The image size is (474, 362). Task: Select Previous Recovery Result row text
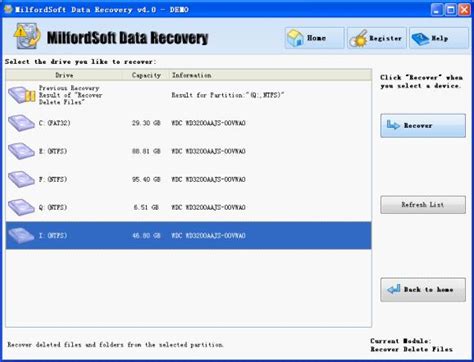coord(70,95)
